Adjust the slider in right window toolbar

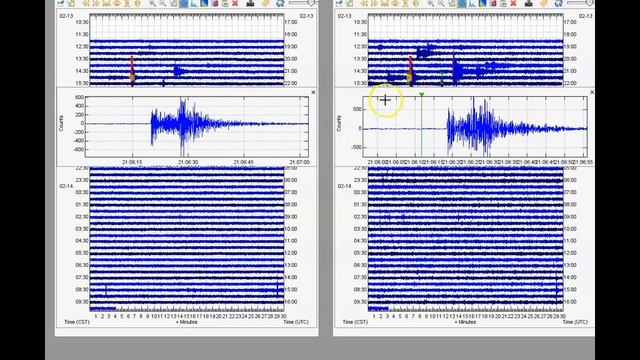click(589, 3)
